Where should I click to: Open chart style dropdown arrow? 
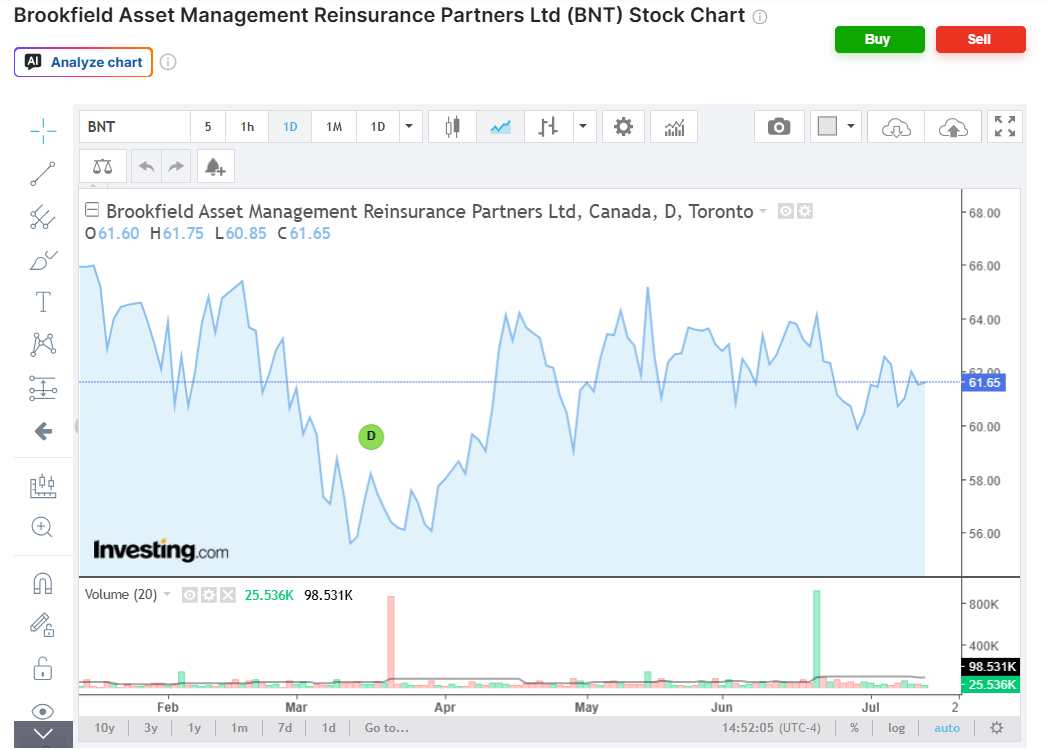(583, 127)
